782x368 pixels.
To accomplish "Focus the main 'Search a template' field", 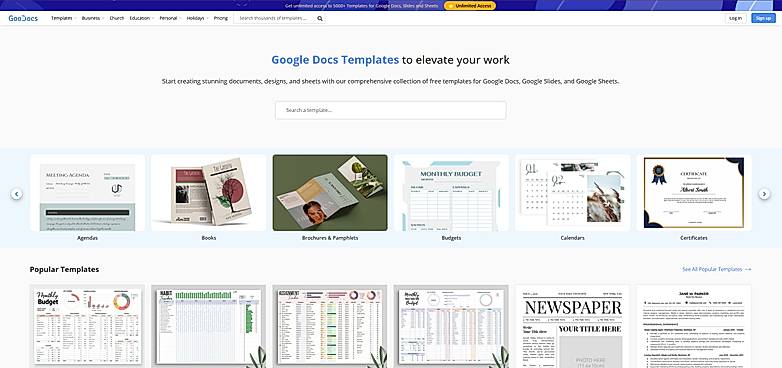I will 391,110.
